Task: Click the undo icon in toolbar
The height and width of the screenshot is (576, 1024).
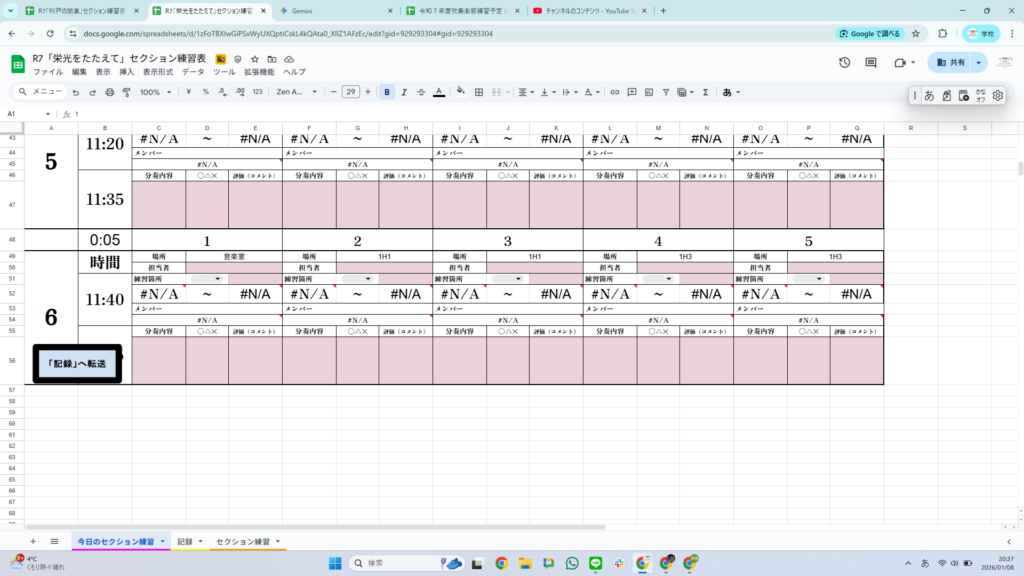Action: click(x=76, y=92)
